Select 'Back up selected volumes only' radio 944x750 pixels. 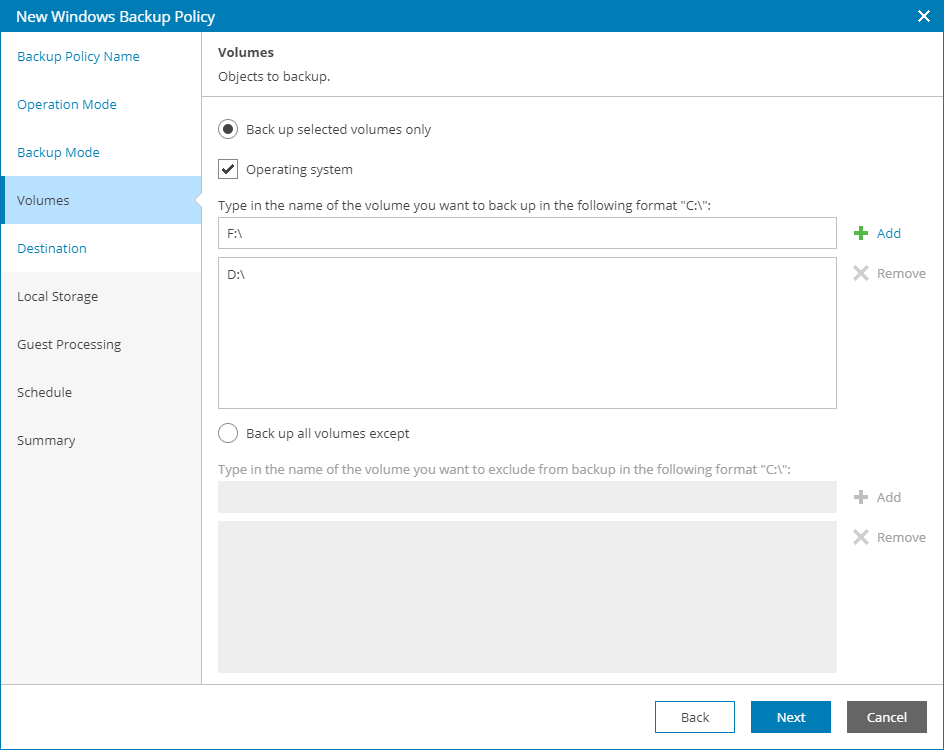[228, 129]
